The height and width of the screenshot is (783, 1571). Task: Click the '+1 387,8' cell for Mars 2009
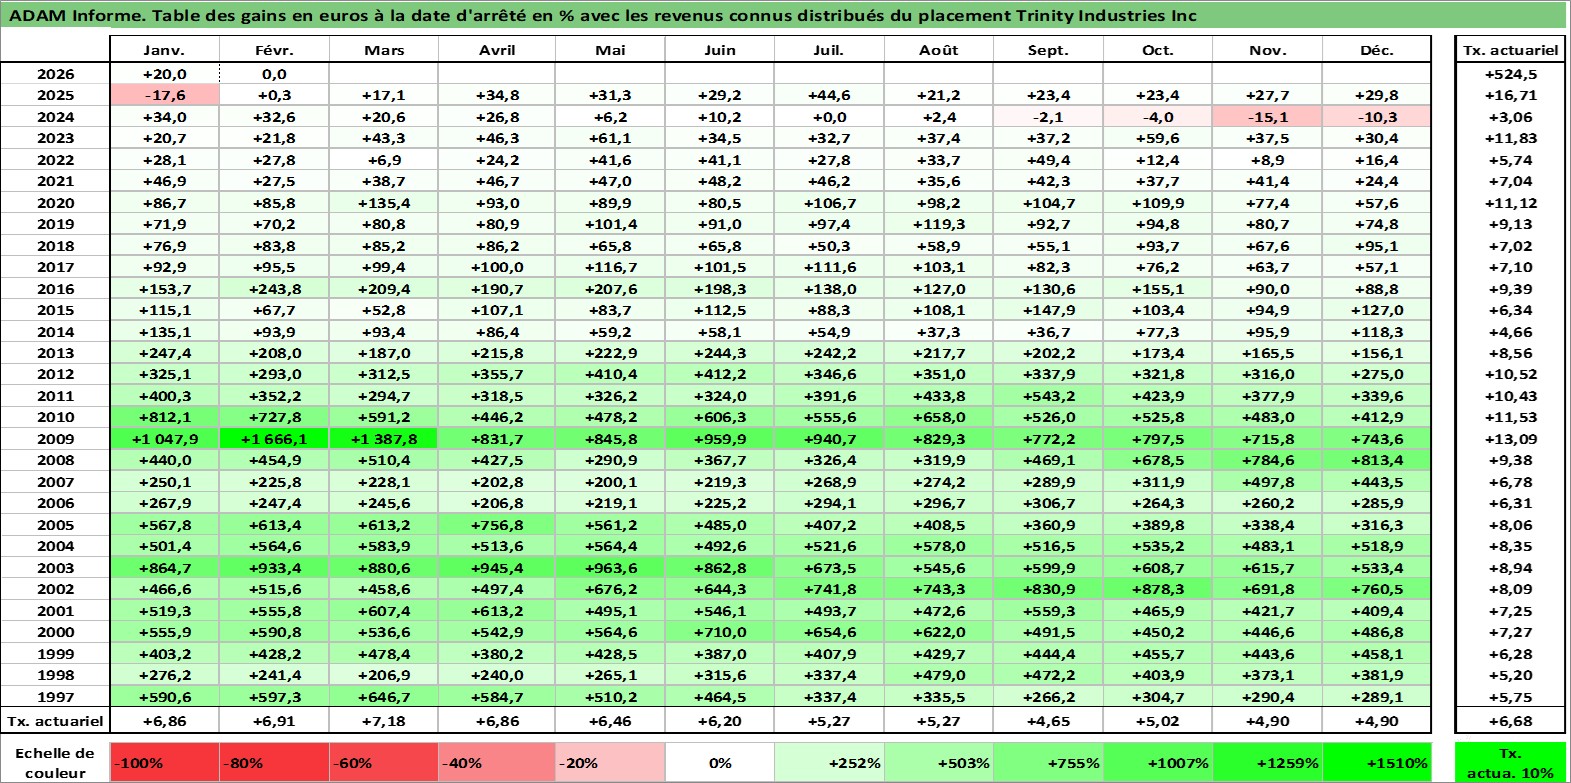tap(384, 439)
